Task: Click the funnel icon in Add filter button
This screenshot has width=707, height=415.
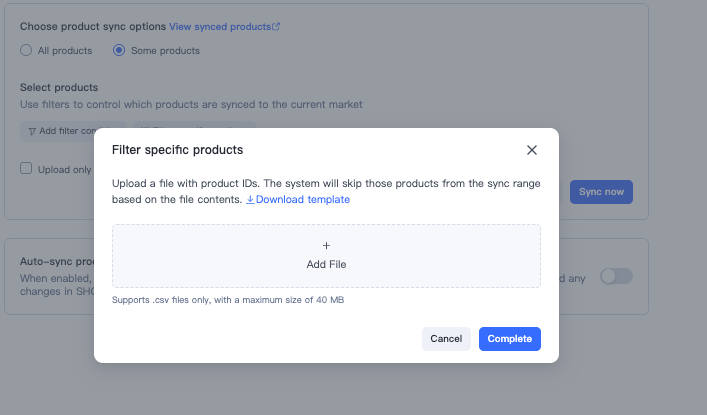Action: coord(32,131)
